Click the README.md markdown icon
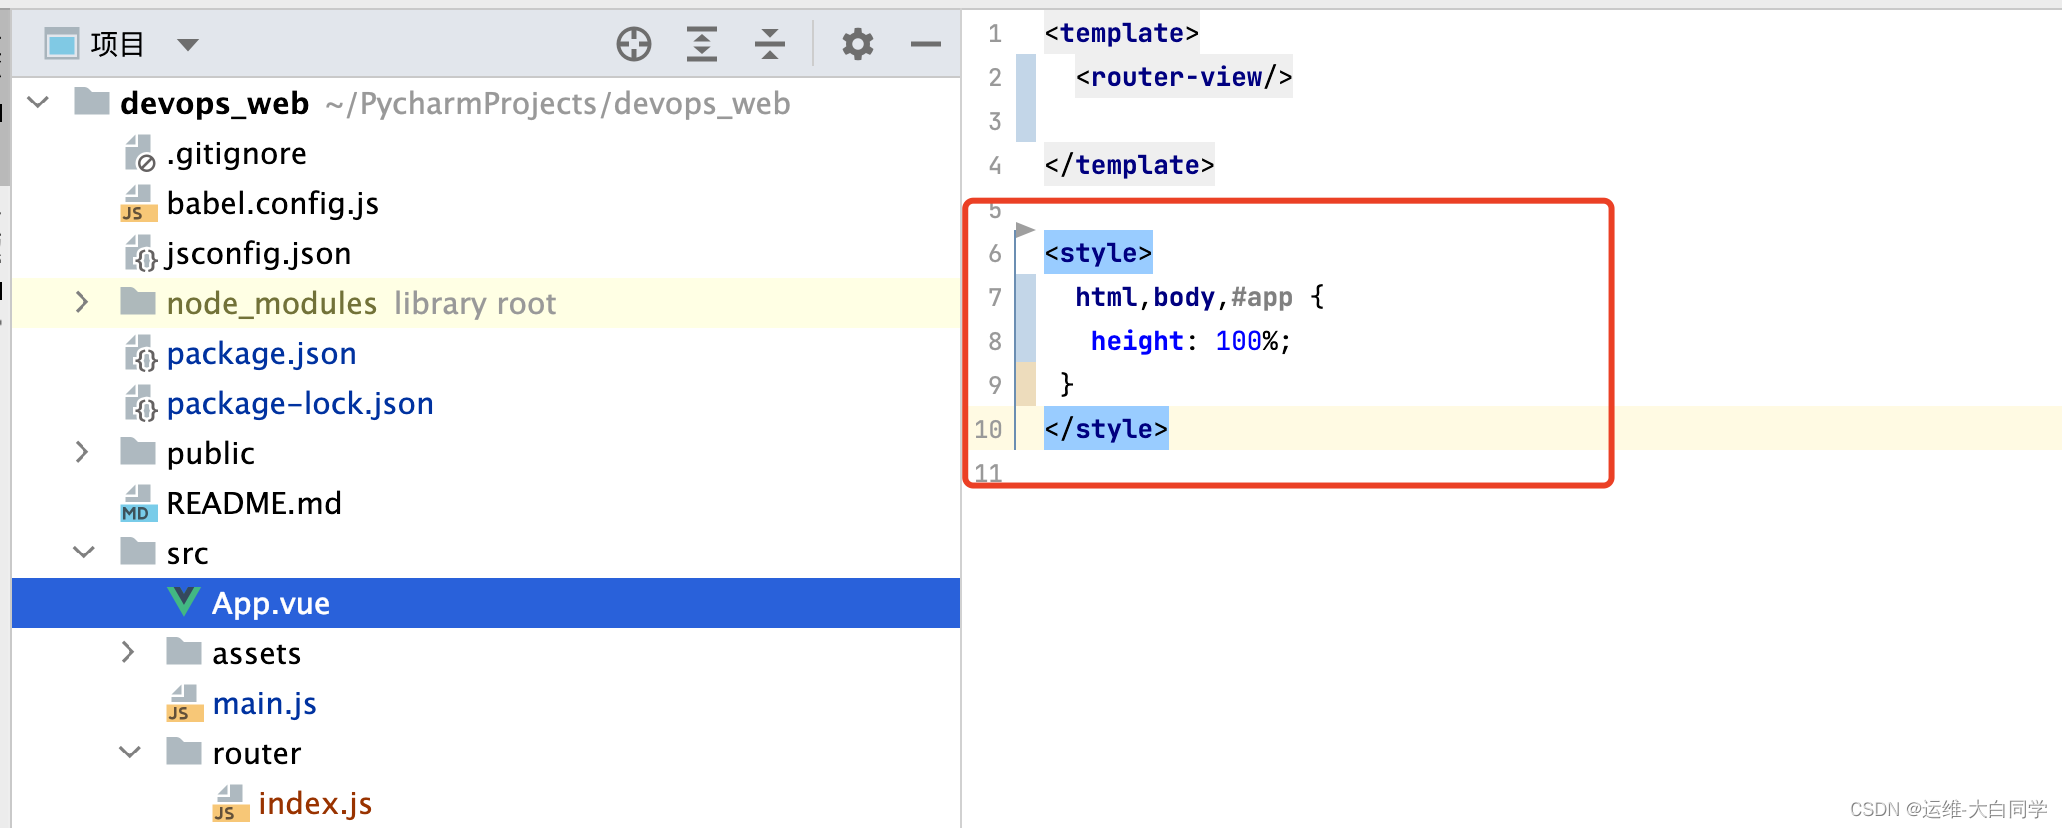Viewport: 2062px width, 828px height. point(139,503)
